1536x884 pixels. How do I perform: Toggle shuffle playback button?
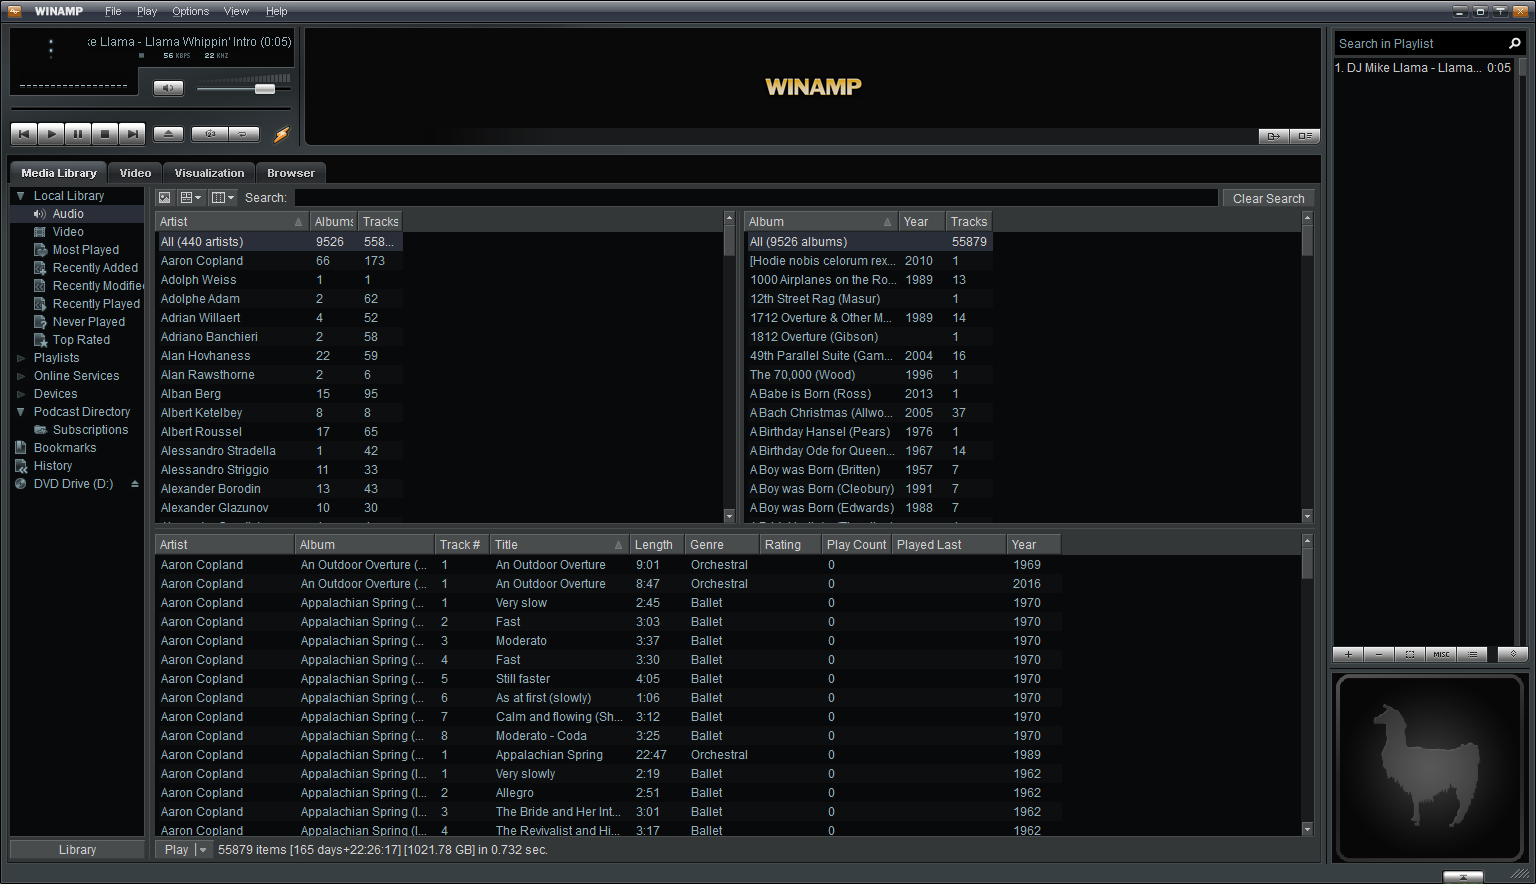point(210,133)
